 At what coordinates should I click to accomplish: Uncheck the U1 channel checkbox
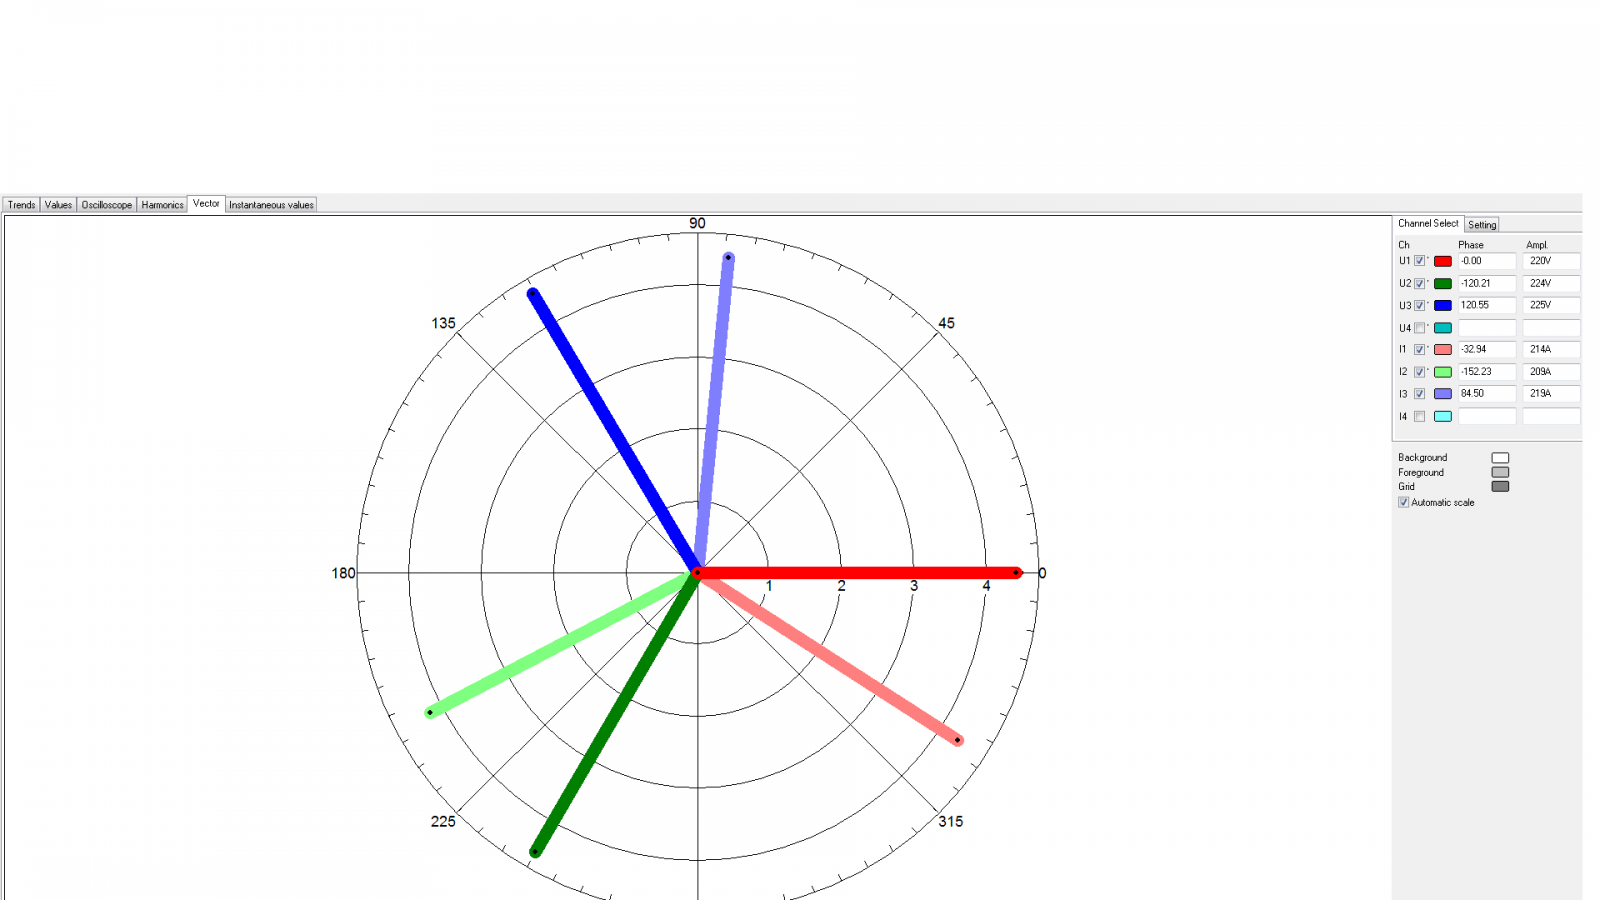click(x=1419, y=261)
